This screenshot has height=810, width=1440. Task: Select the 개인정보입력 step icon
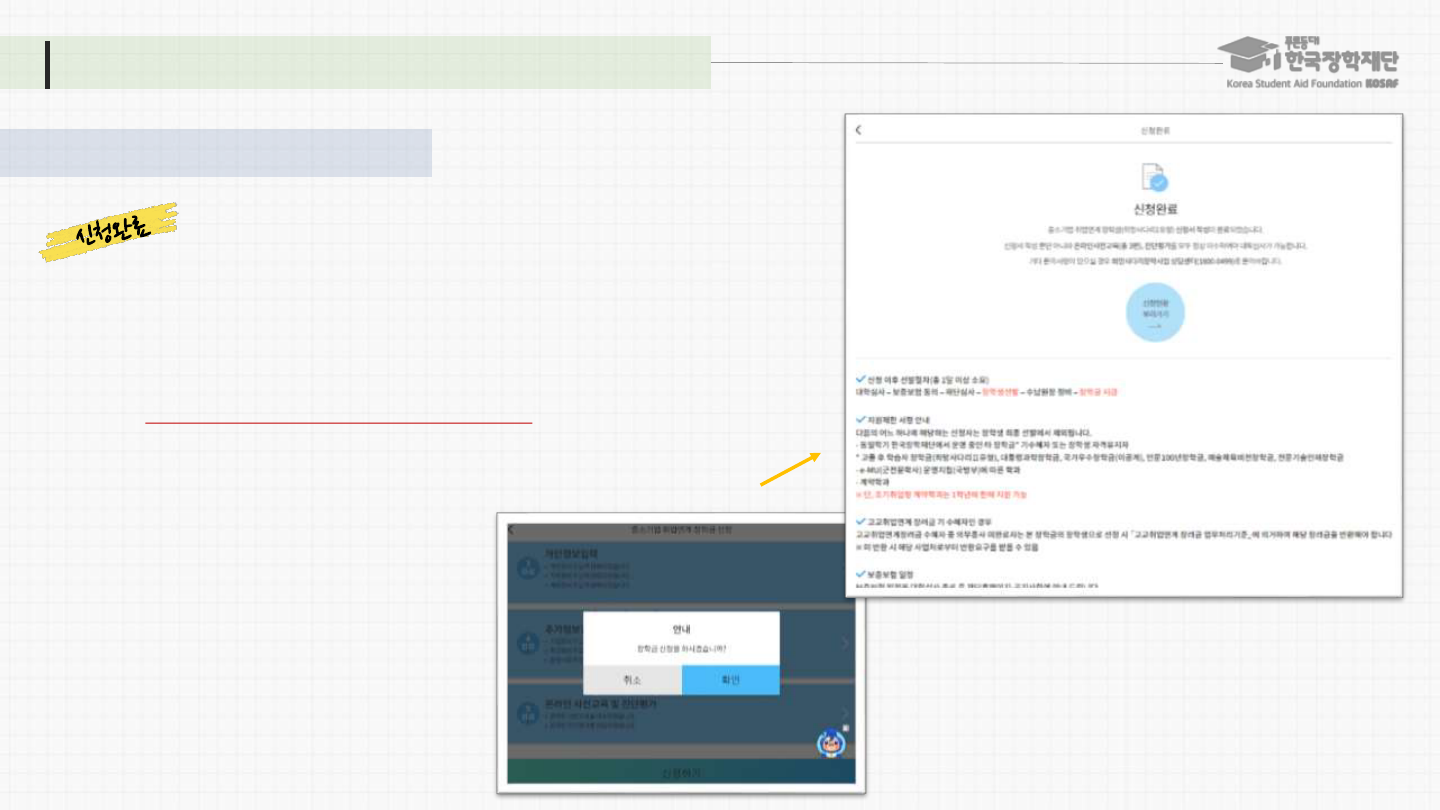coord(528,569)
